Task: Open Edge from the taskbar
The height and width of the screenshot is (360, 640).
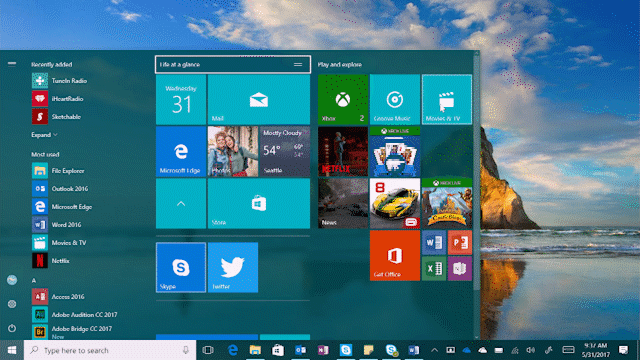Action: [233, 350]
